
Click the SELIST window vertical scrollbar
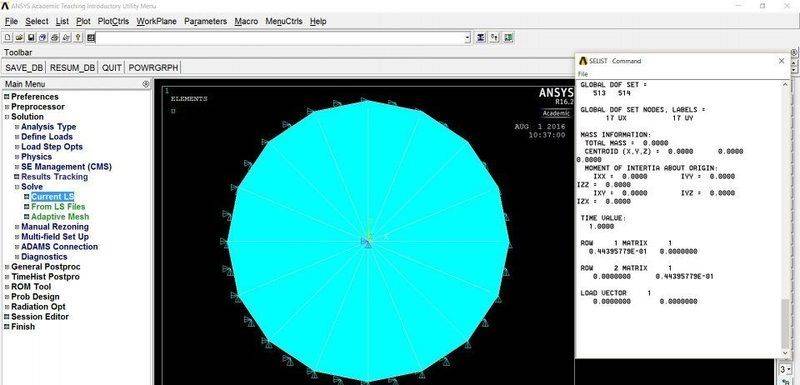click(785, 218)
